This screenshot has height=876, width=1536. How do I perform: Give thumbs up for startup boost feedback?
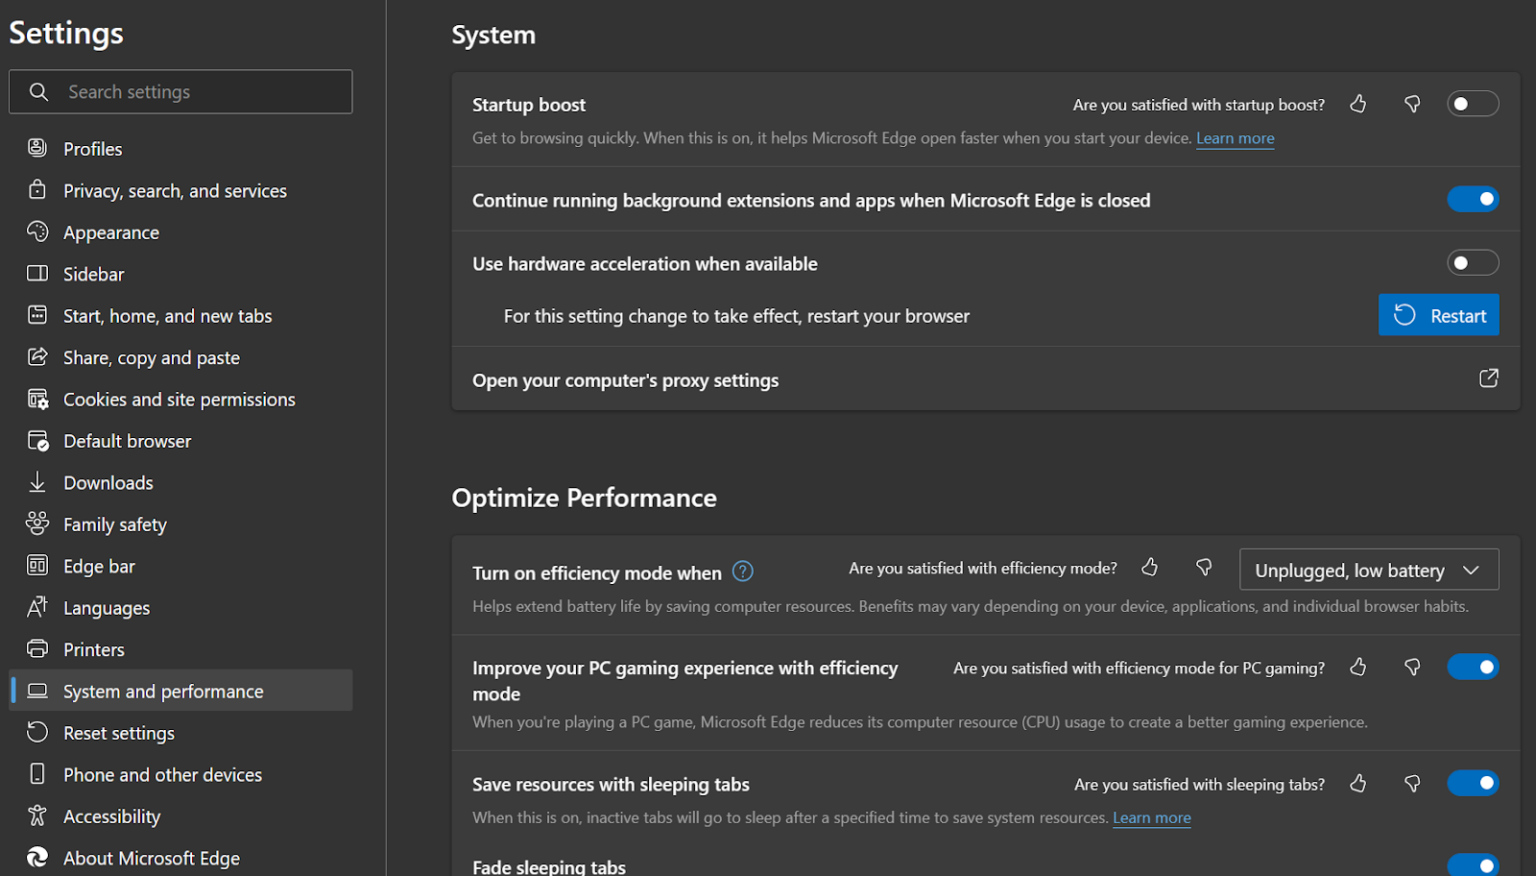click(x=1357, y=103)
